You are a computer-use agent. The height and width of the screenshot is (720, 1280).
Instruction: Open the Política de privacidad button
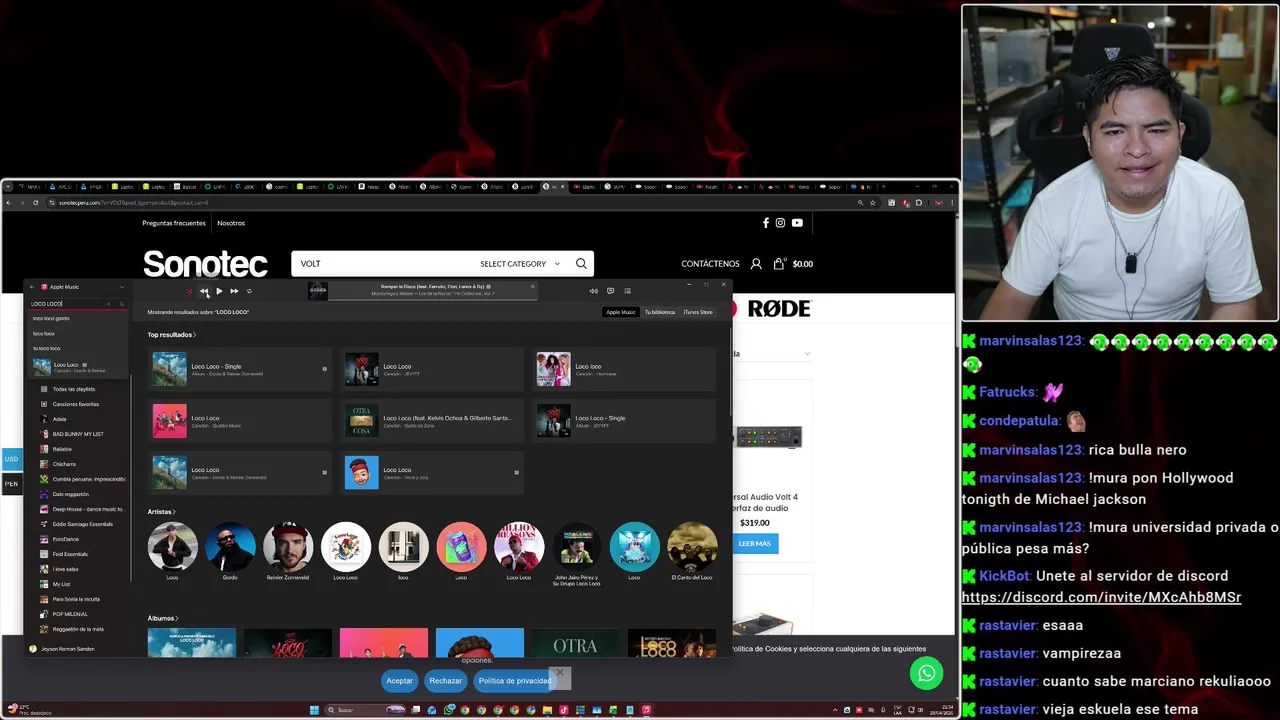point(514,681)
